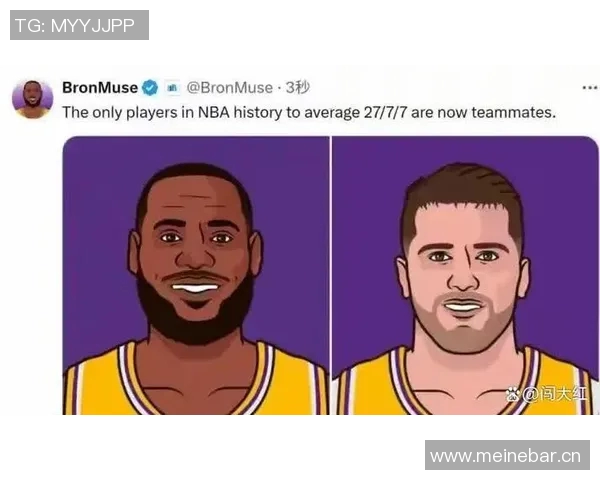
Task: Open the BronMuse display name profile
Action: click(100, 88)
